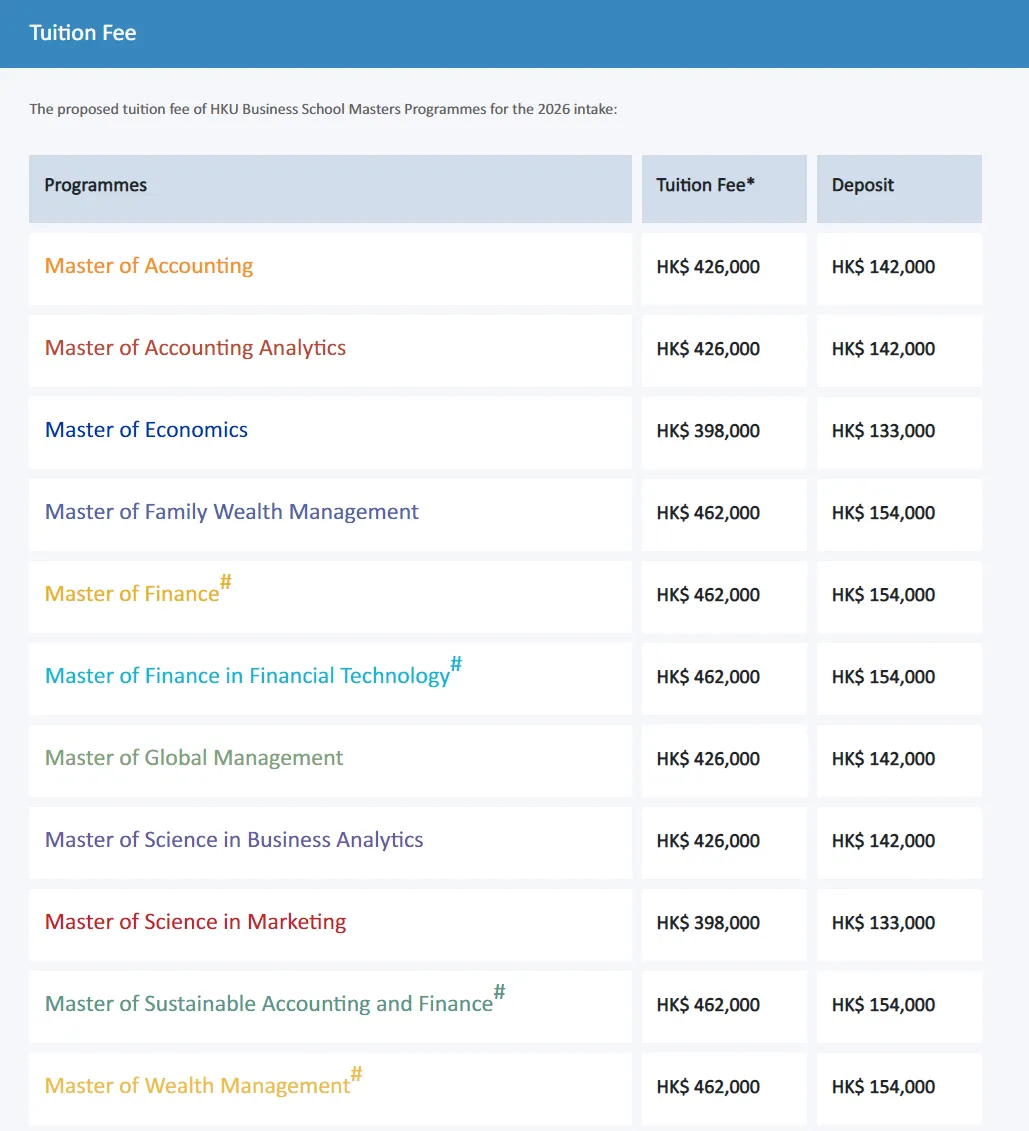Select Master of Science in Marketing
Image resolution: width=1029 pixels, height=1131 pixels.
click(195, 922)
